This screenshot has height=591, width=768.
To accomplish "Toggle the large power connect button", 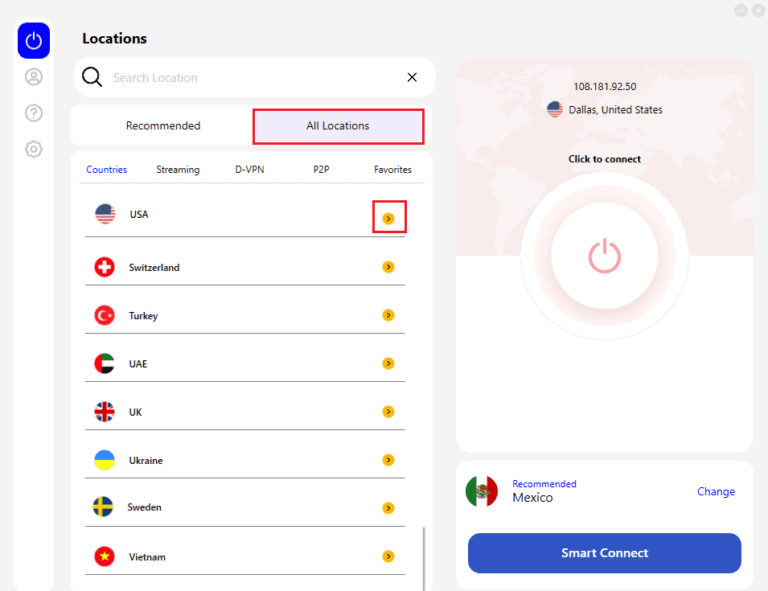I will (604, 256).
